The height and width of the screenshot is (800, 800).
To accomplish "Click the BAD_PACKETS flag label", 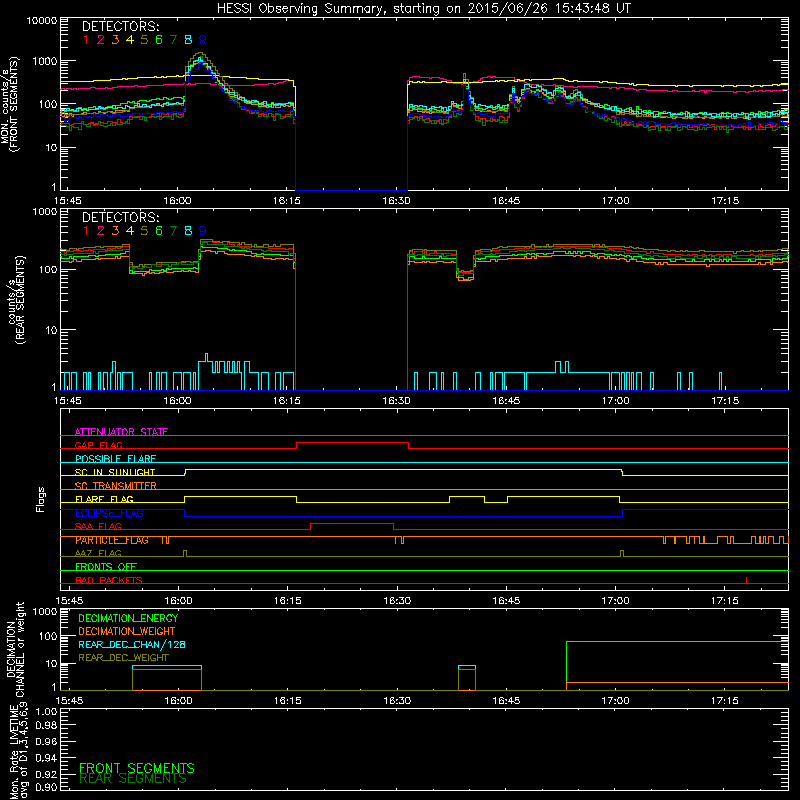I will [x=109, y=580].
